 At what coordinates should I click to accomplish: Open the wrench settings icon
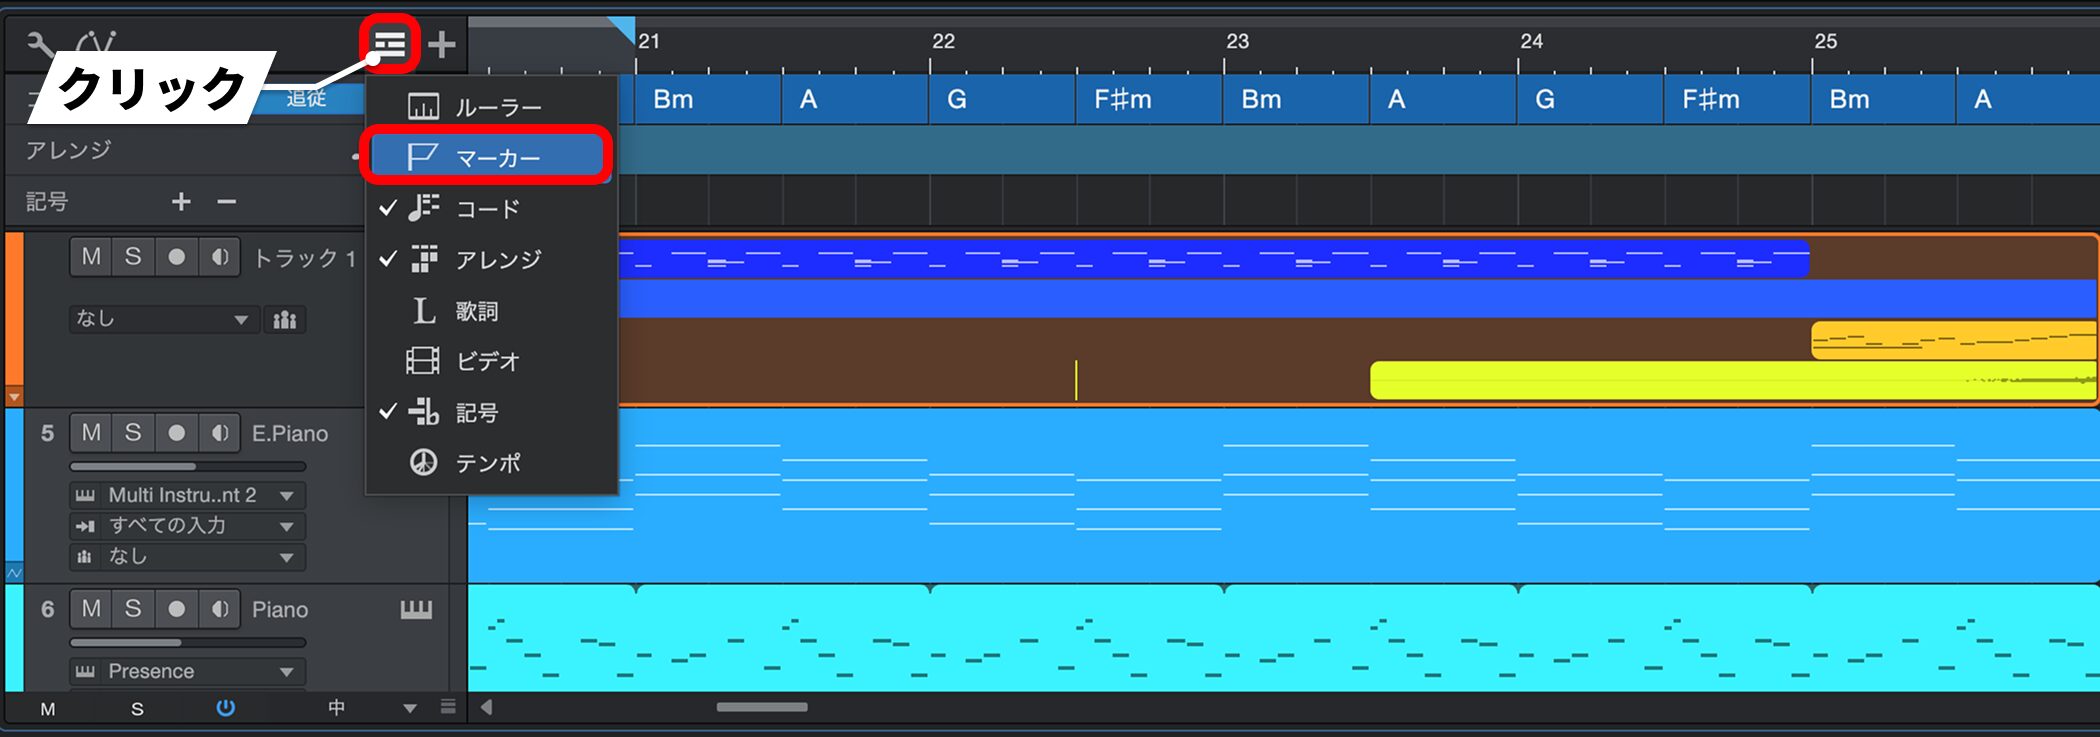pyautogui.click(x=39, y=46)
